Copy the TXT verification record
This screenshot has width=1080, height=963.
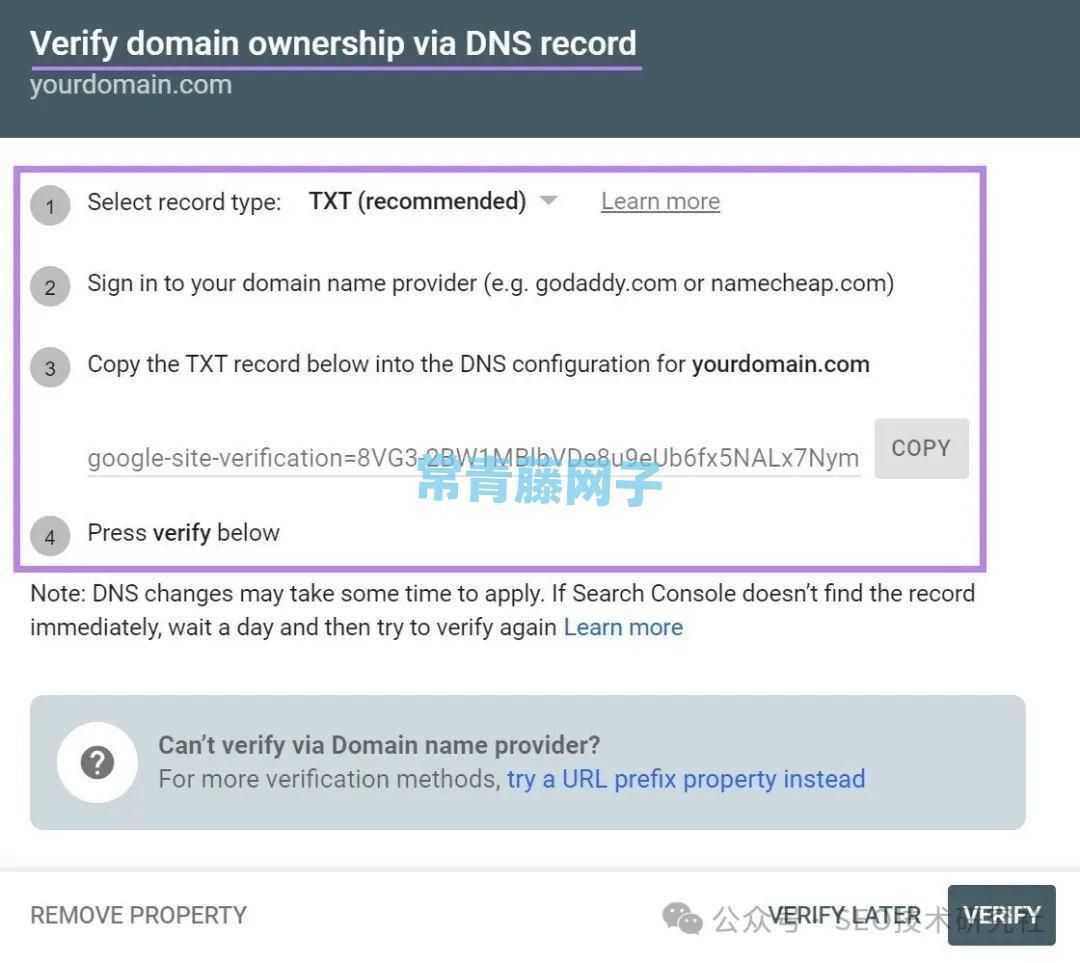tap(921, 448)
